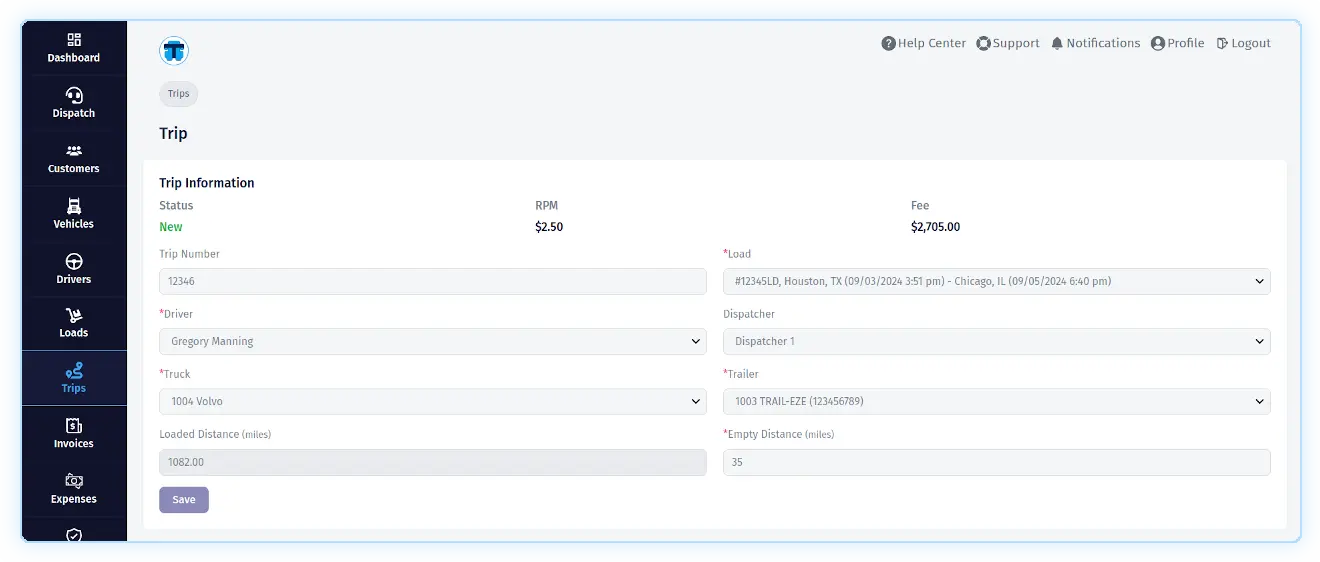The width and height of the screenshot is (1320, 562).
Task: Open the Dashboard sidebar icon
Action: (74, 40)
